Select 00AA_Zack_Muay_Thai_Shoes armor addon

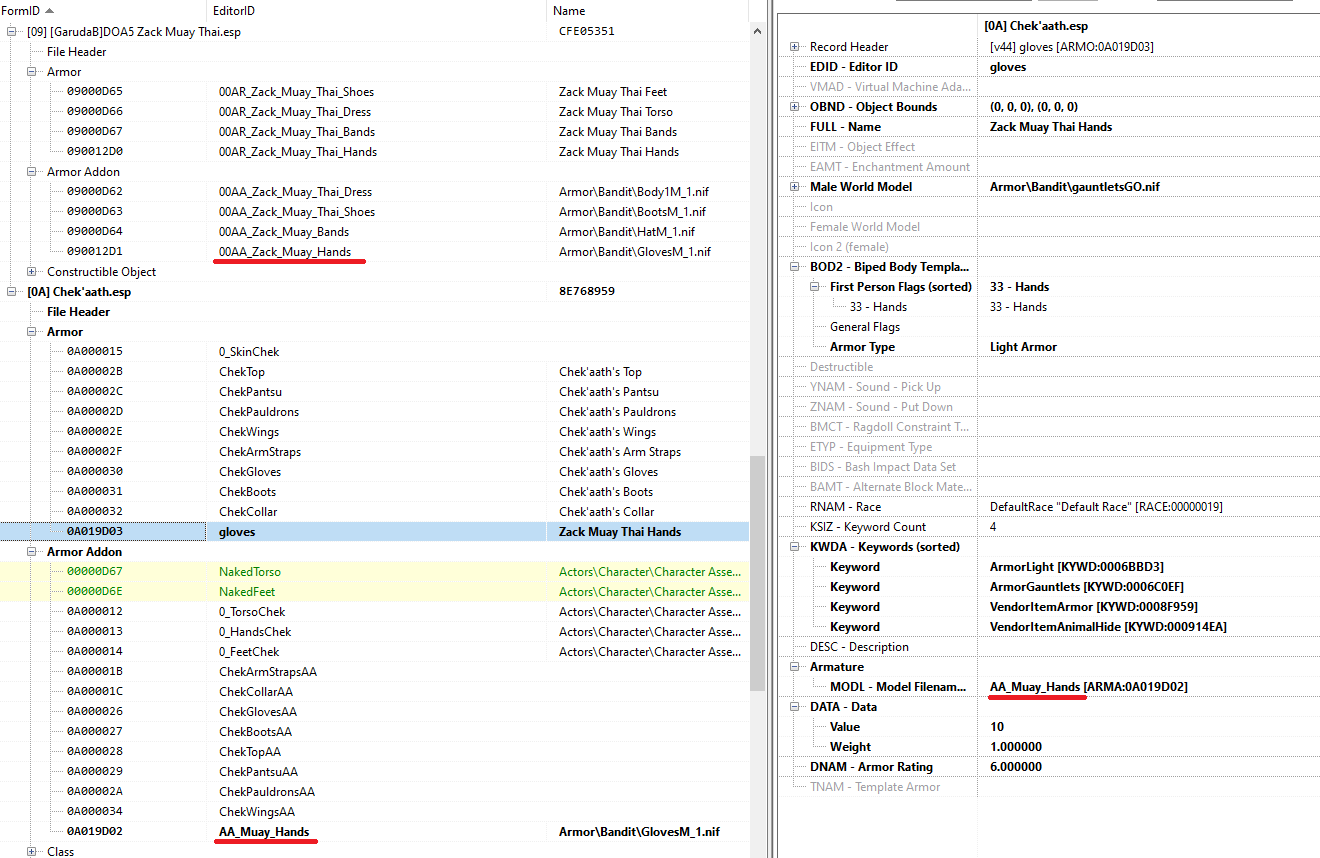pos(374,212)
